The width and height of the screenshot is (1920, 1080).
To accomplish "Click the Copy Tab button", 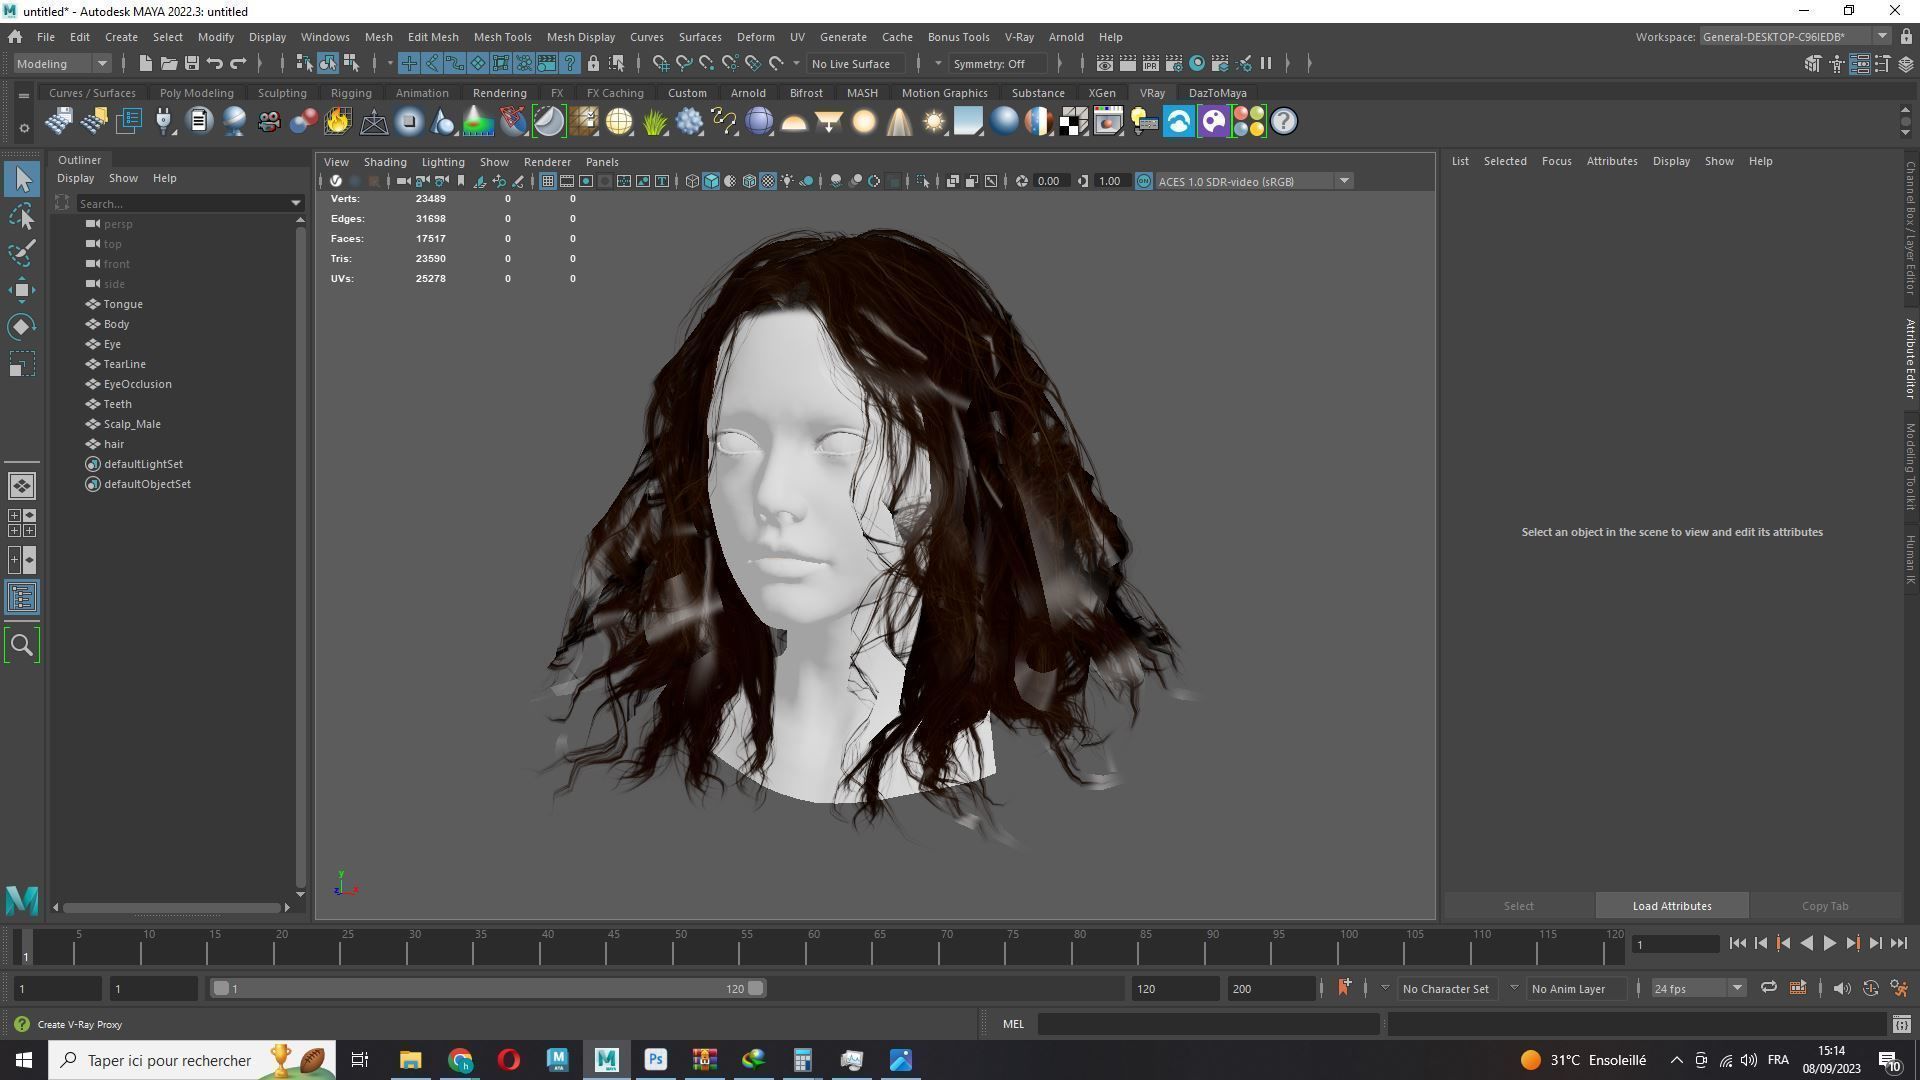I will pyautogui.click(x=1825, y=906).
